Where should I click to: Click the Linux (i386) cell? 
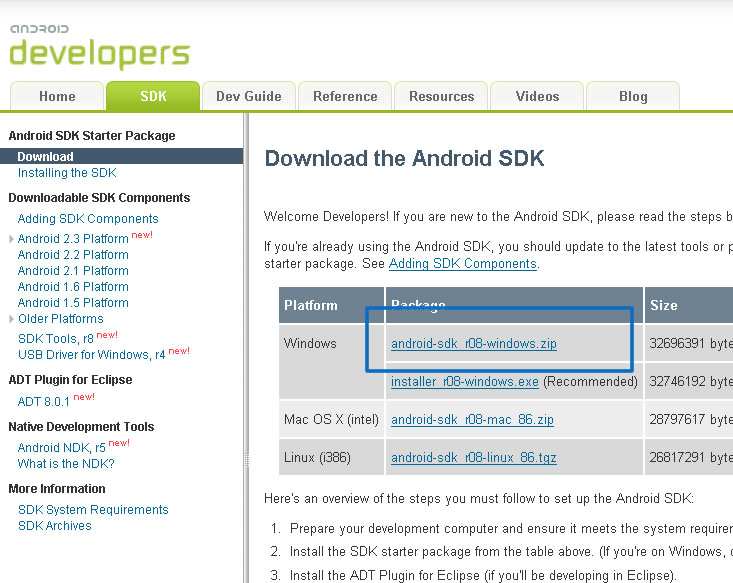tap(331, 457)
